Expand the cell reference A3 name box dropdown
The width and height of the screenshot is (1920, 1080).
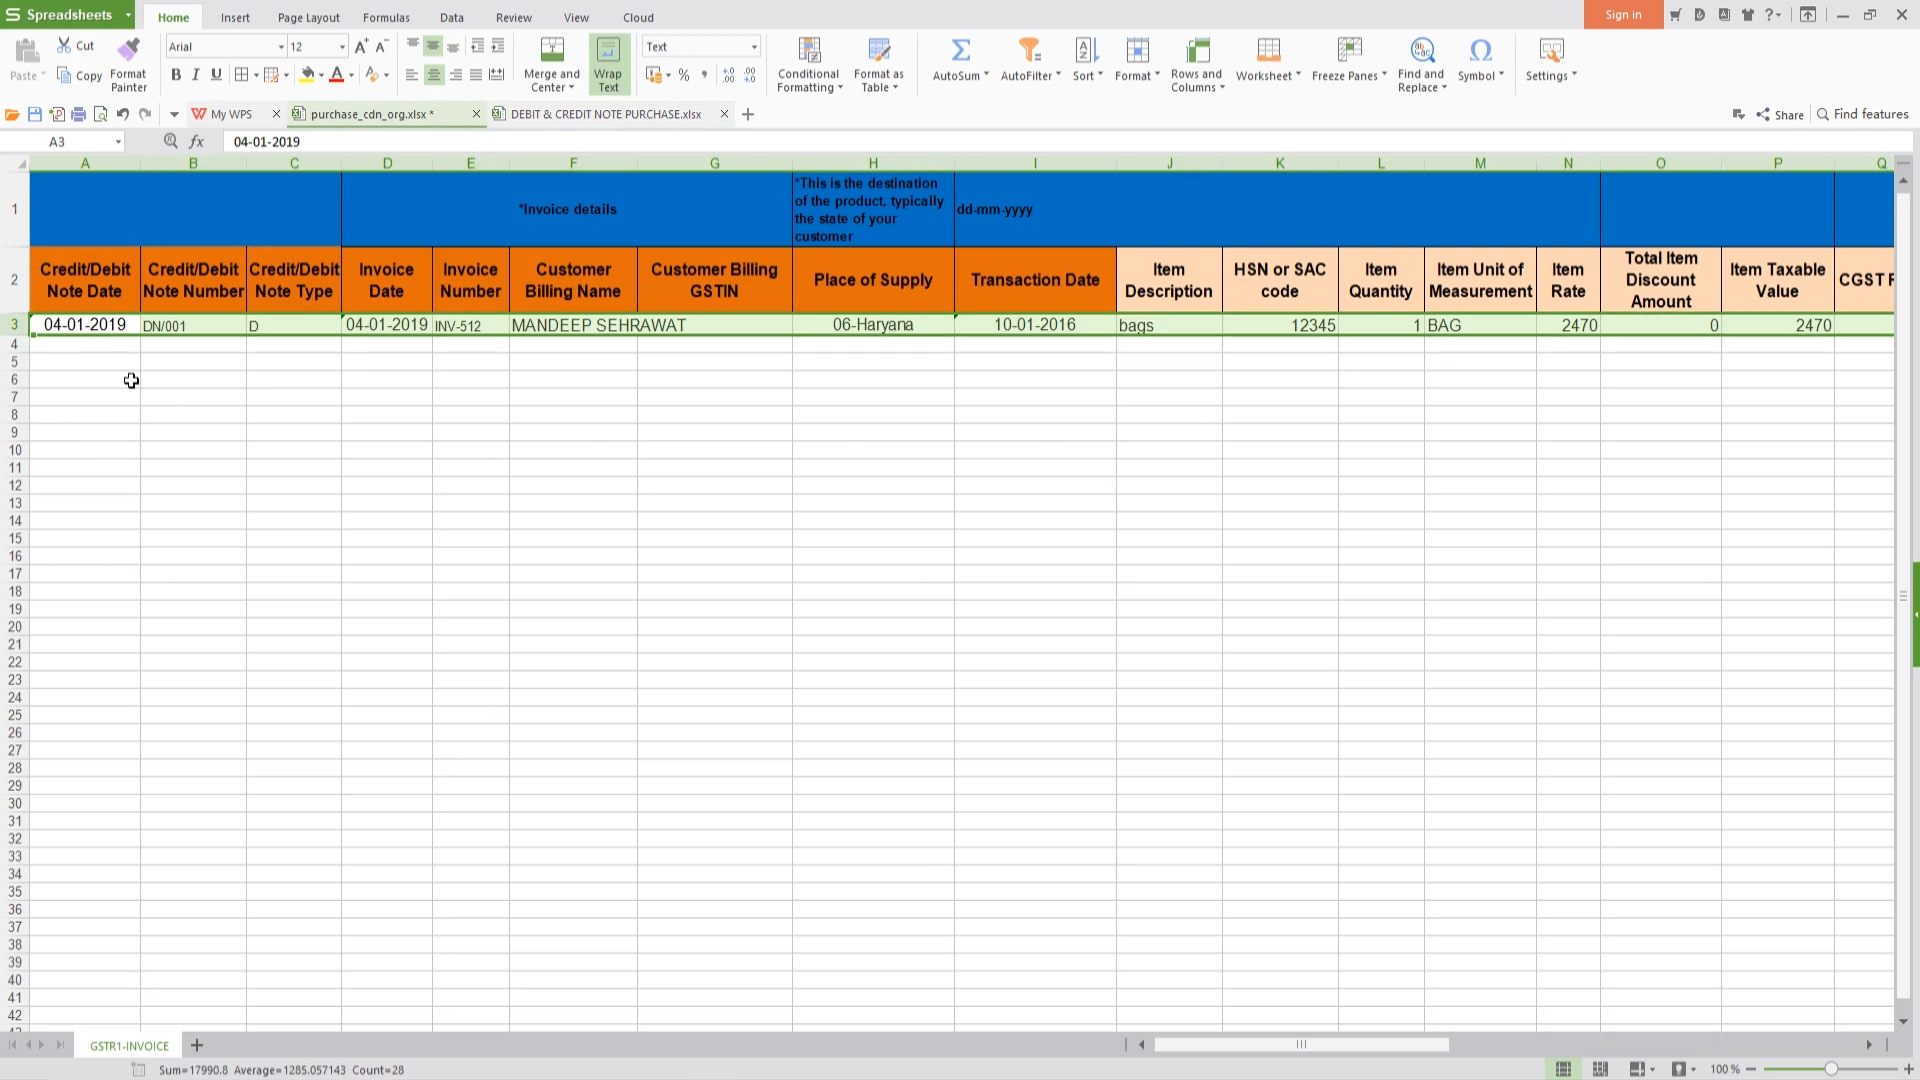[118, 142]
